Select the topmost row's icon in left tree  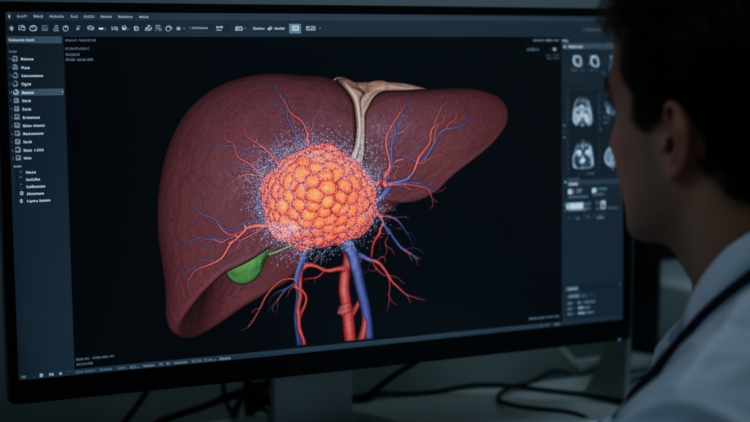pyautogui.click(x=15, y=59)
